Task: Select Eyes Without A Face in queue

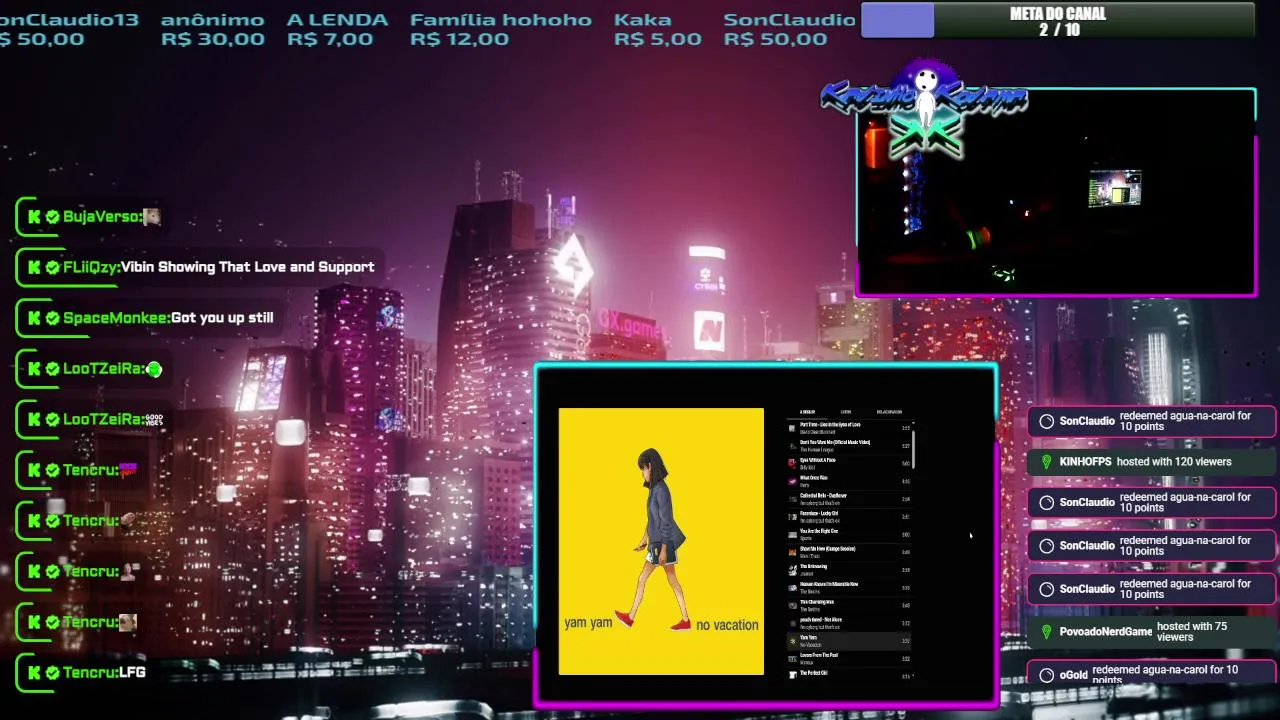Action: [849, 463]
